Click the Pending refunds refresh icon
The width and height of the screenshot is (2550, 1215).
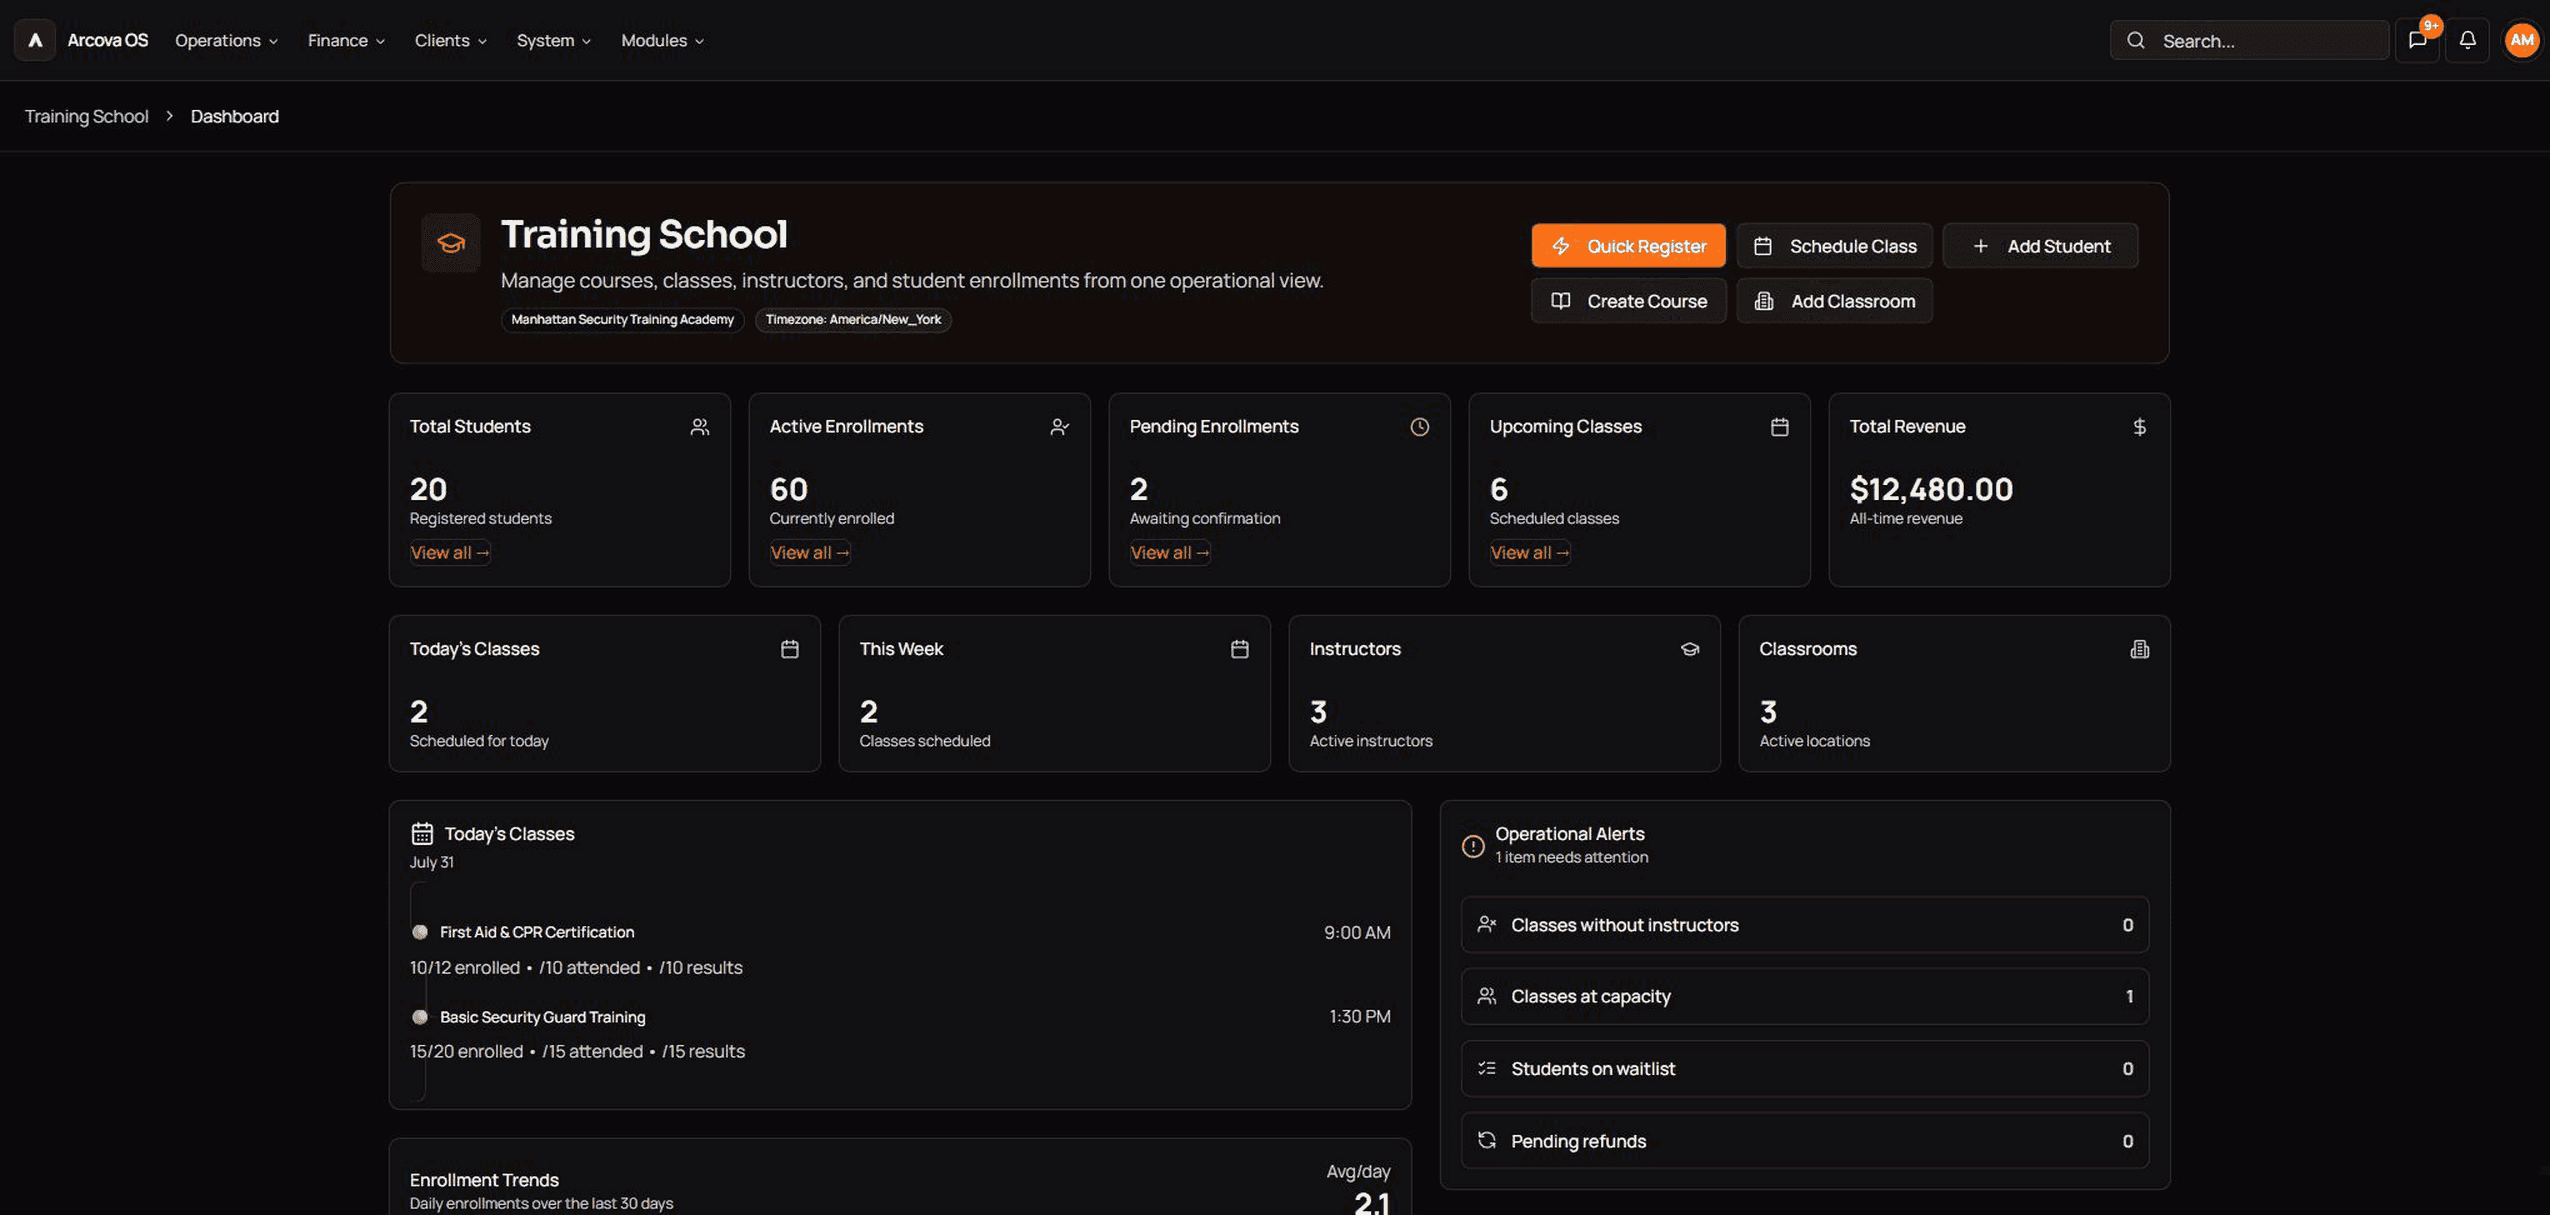click(1487, 1140)
